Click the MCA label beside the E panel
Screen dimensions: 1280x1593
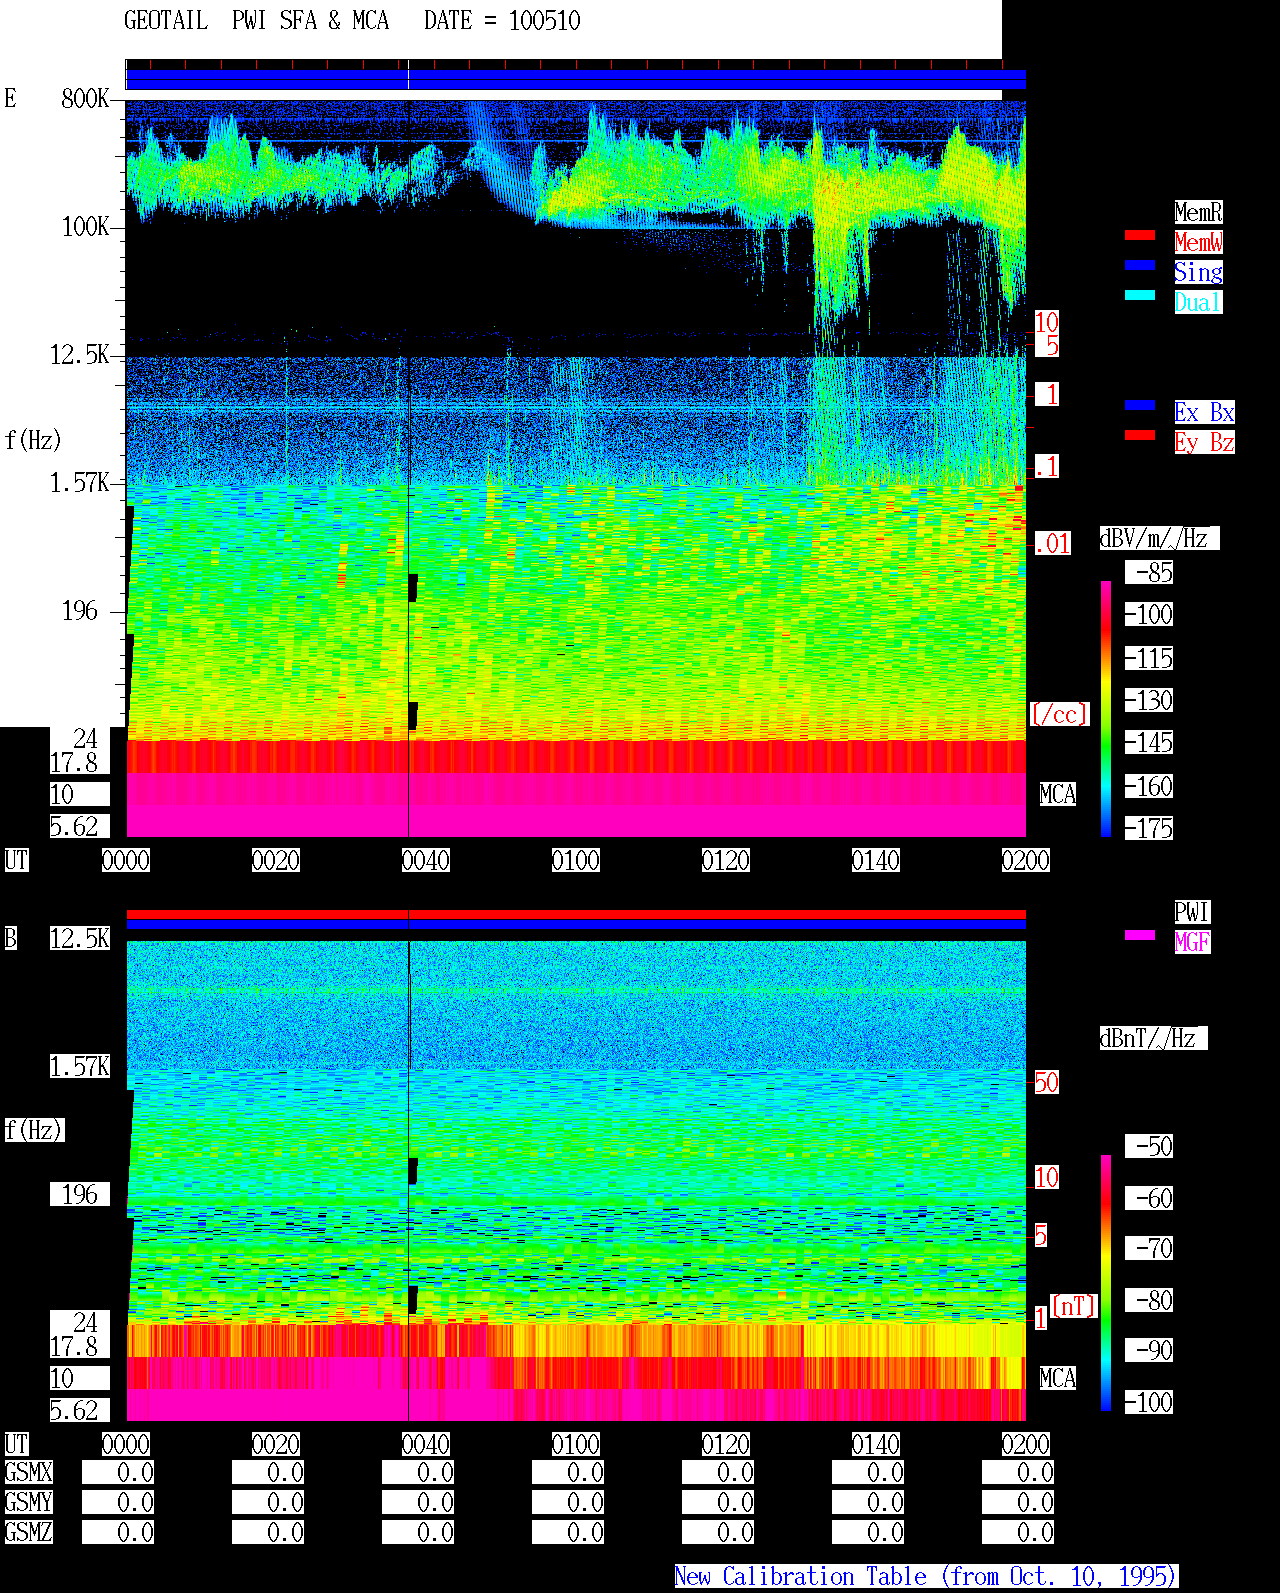1058,794
